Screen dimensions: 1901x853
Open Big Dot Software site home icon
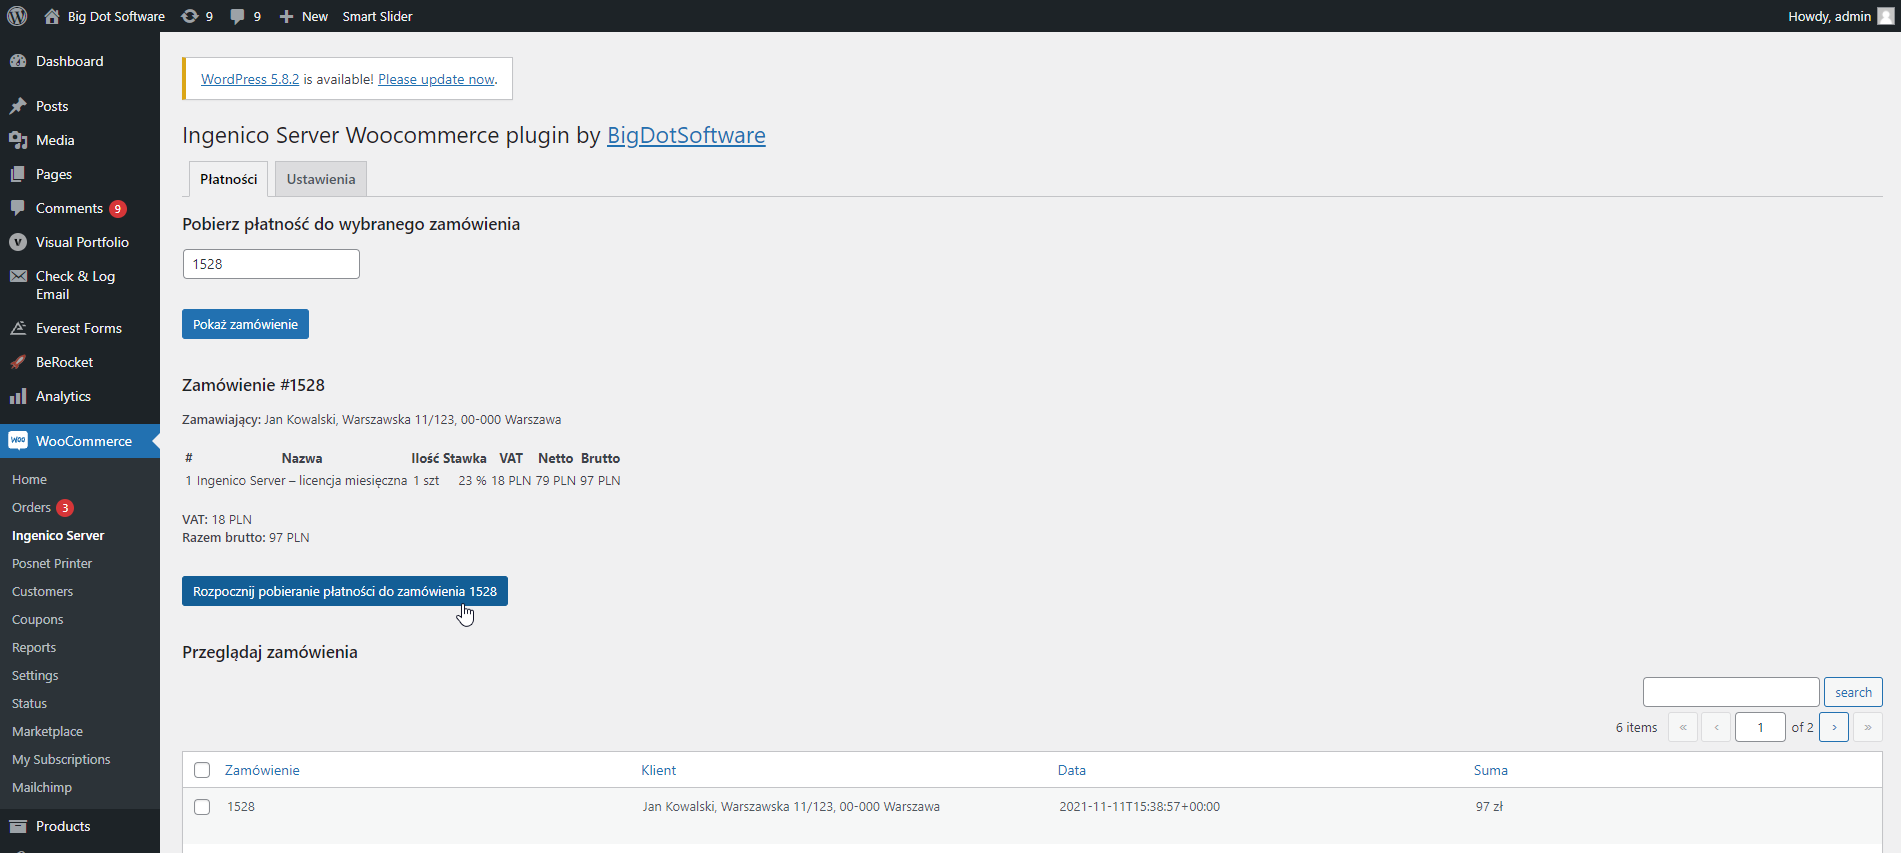click(52, 16)
